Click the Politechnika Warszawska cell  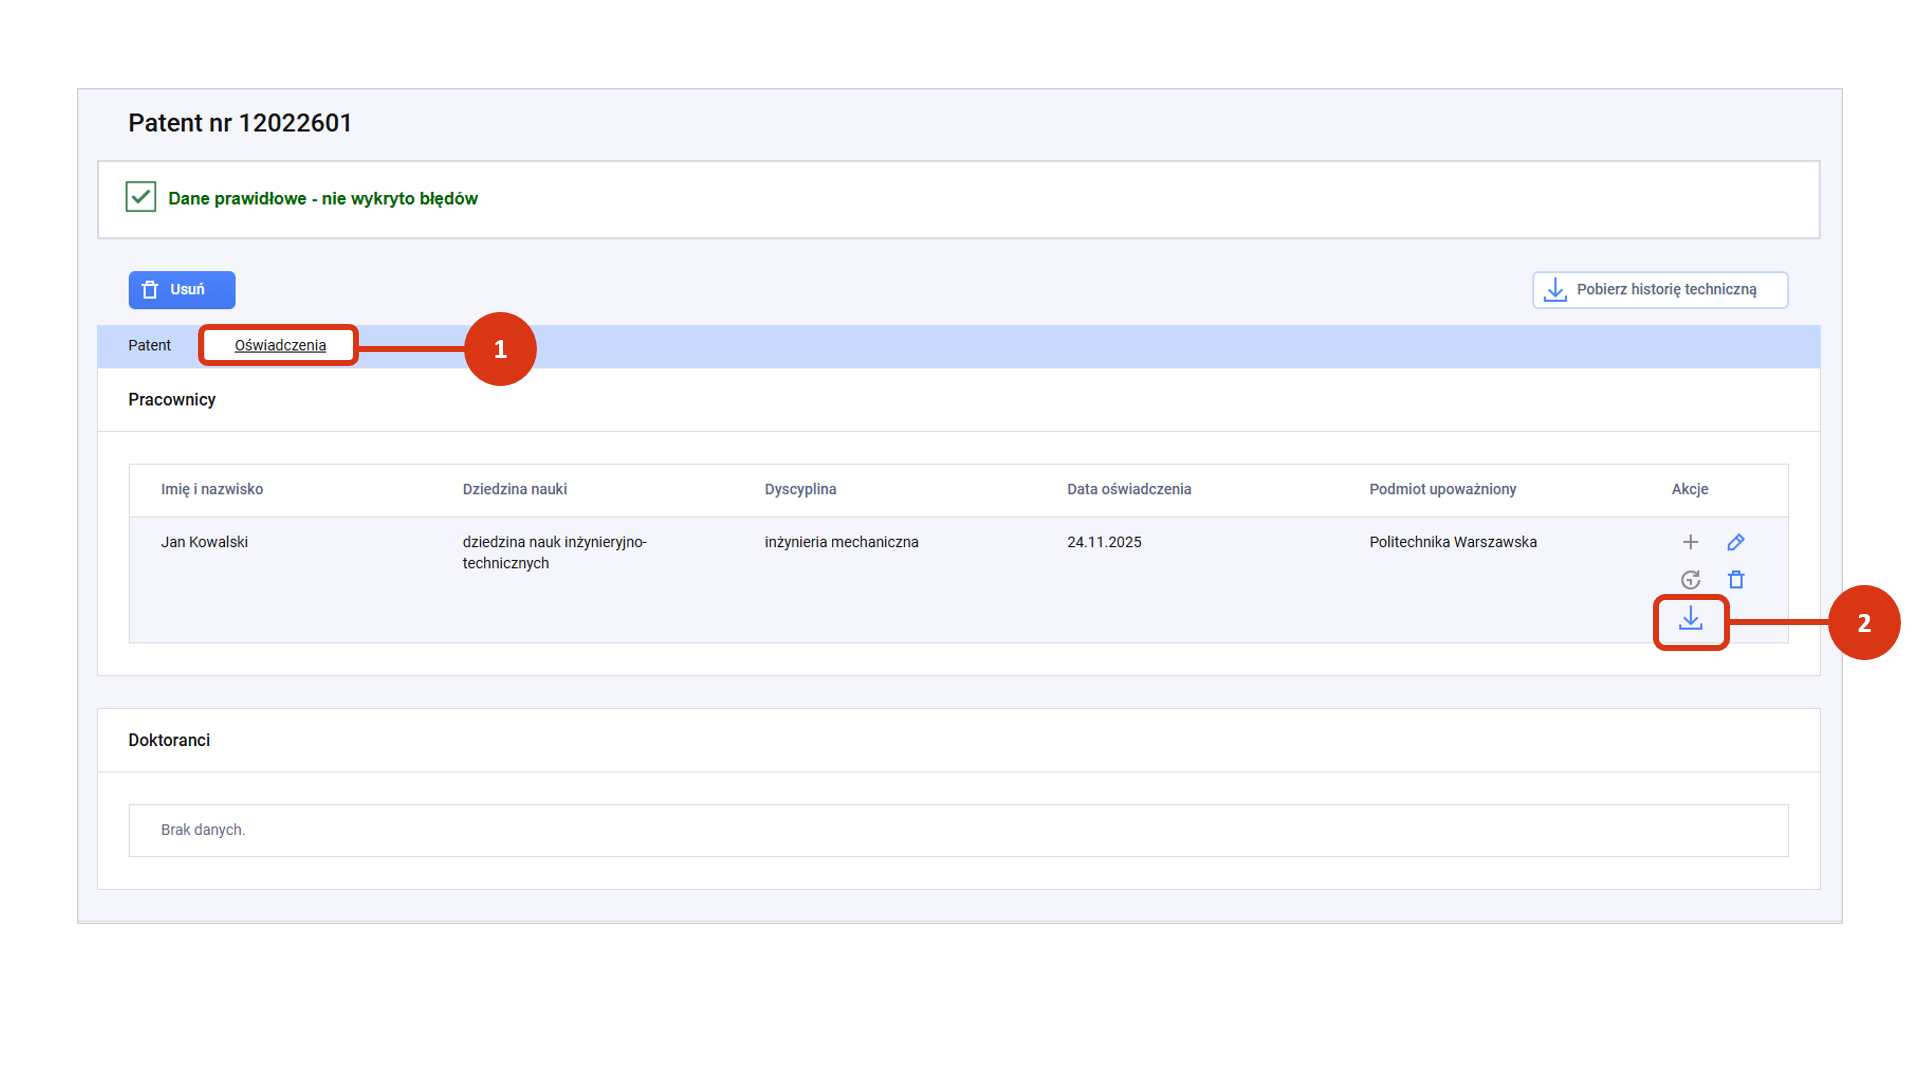coord(1452,542)
